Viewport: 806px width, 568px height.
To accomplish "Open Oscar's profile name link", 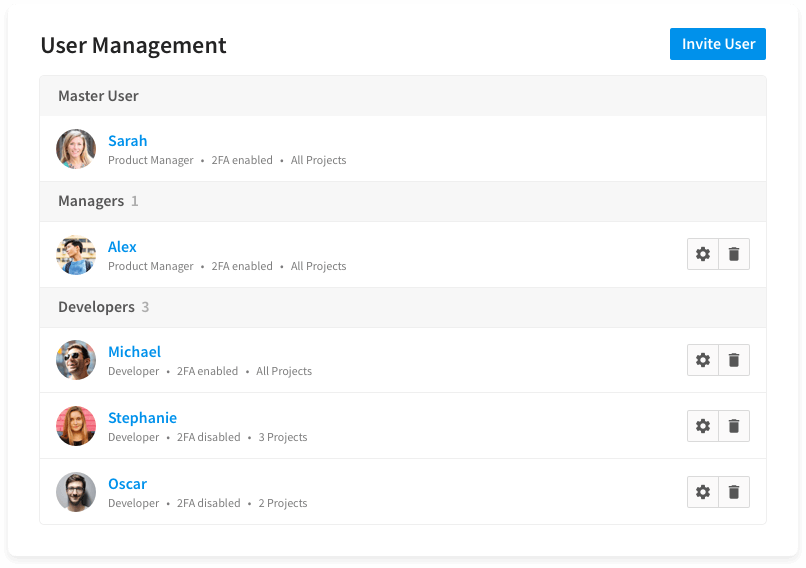I will (x=127, y=484).
